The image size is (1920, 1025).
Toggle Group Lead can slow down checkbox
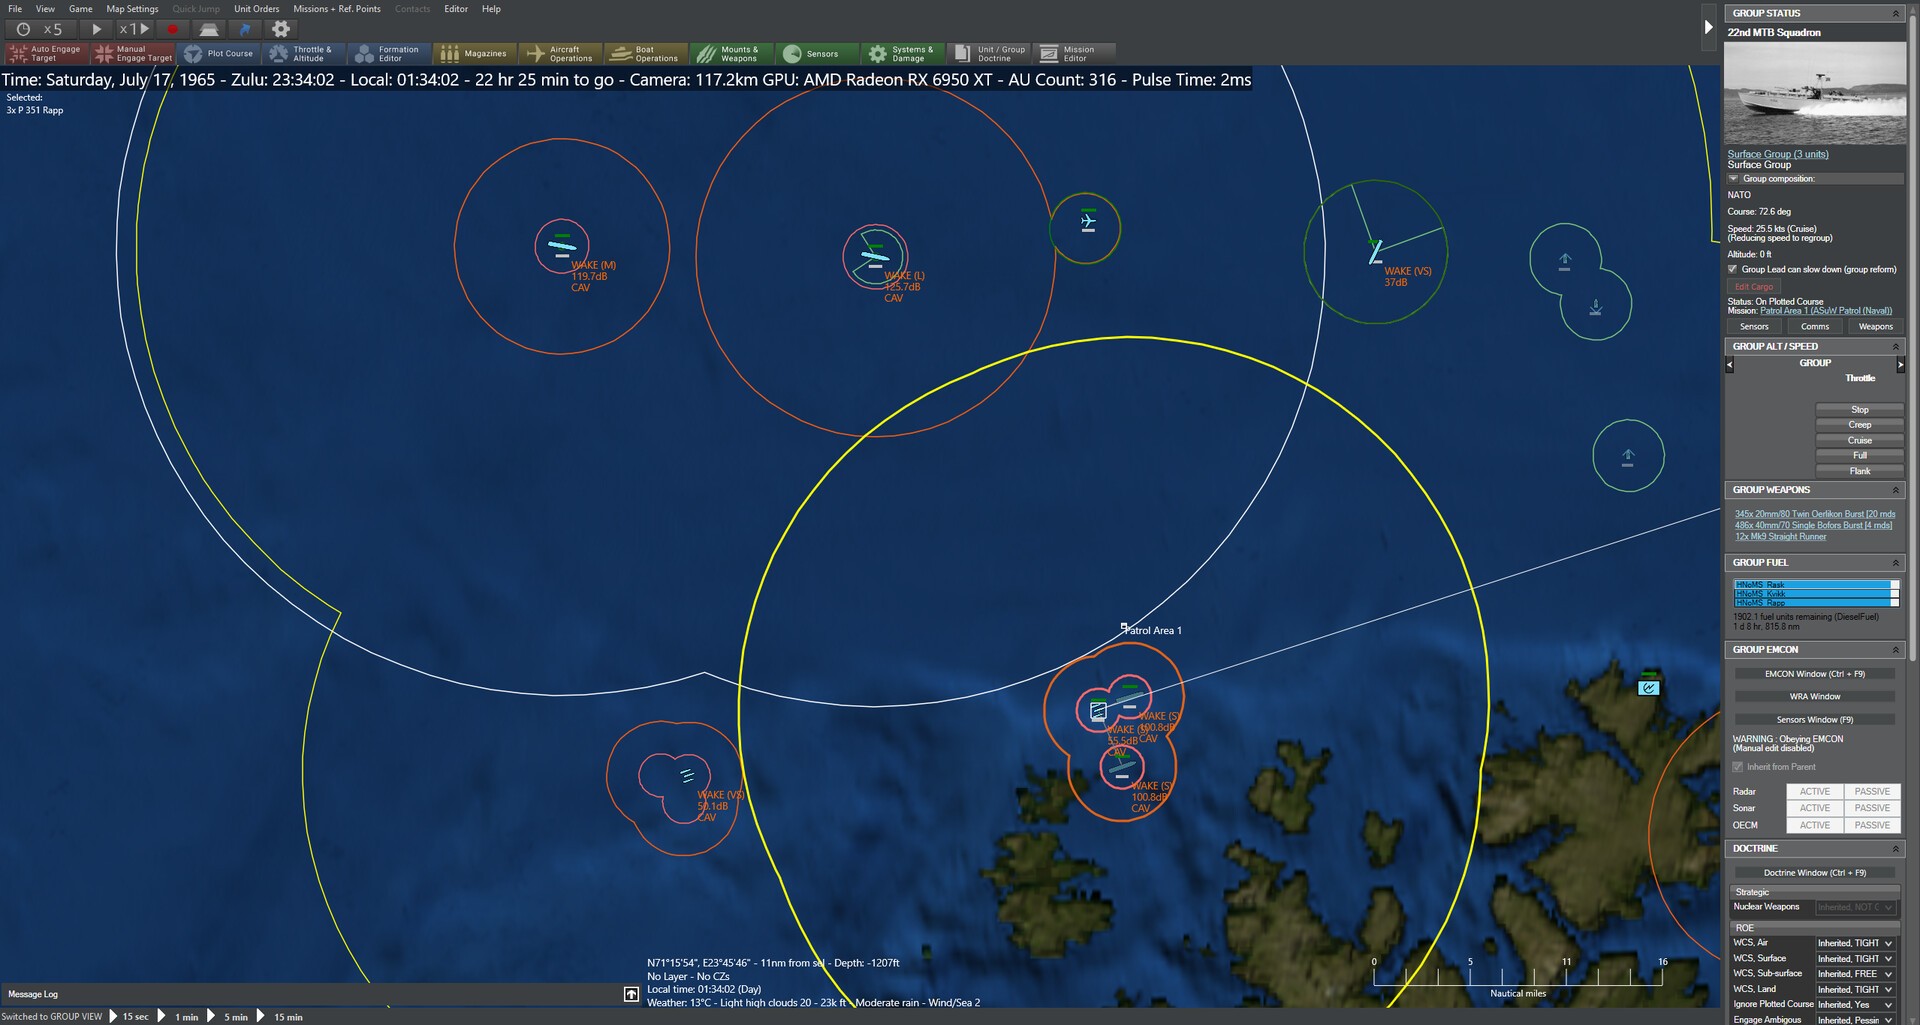pyautogui.click(x=1733, y=269)
